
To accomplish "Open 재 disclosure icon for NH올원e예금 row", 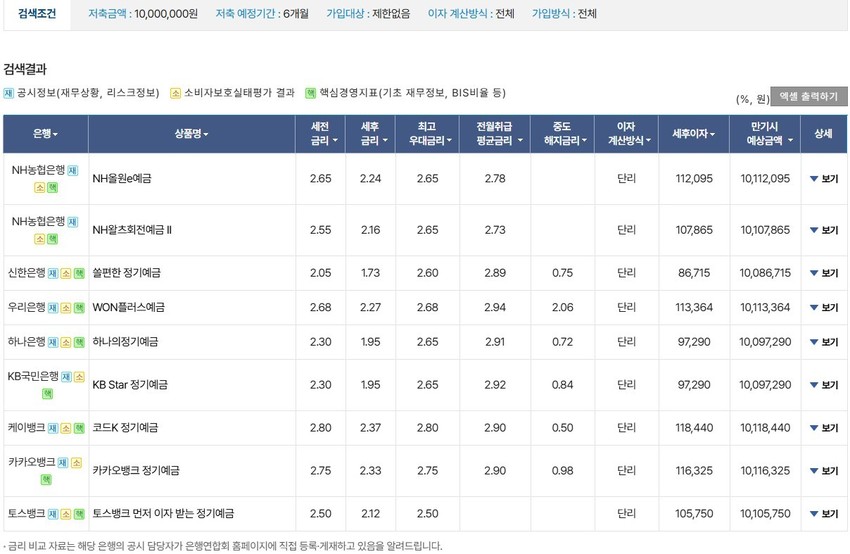I will tap(73, 170).
